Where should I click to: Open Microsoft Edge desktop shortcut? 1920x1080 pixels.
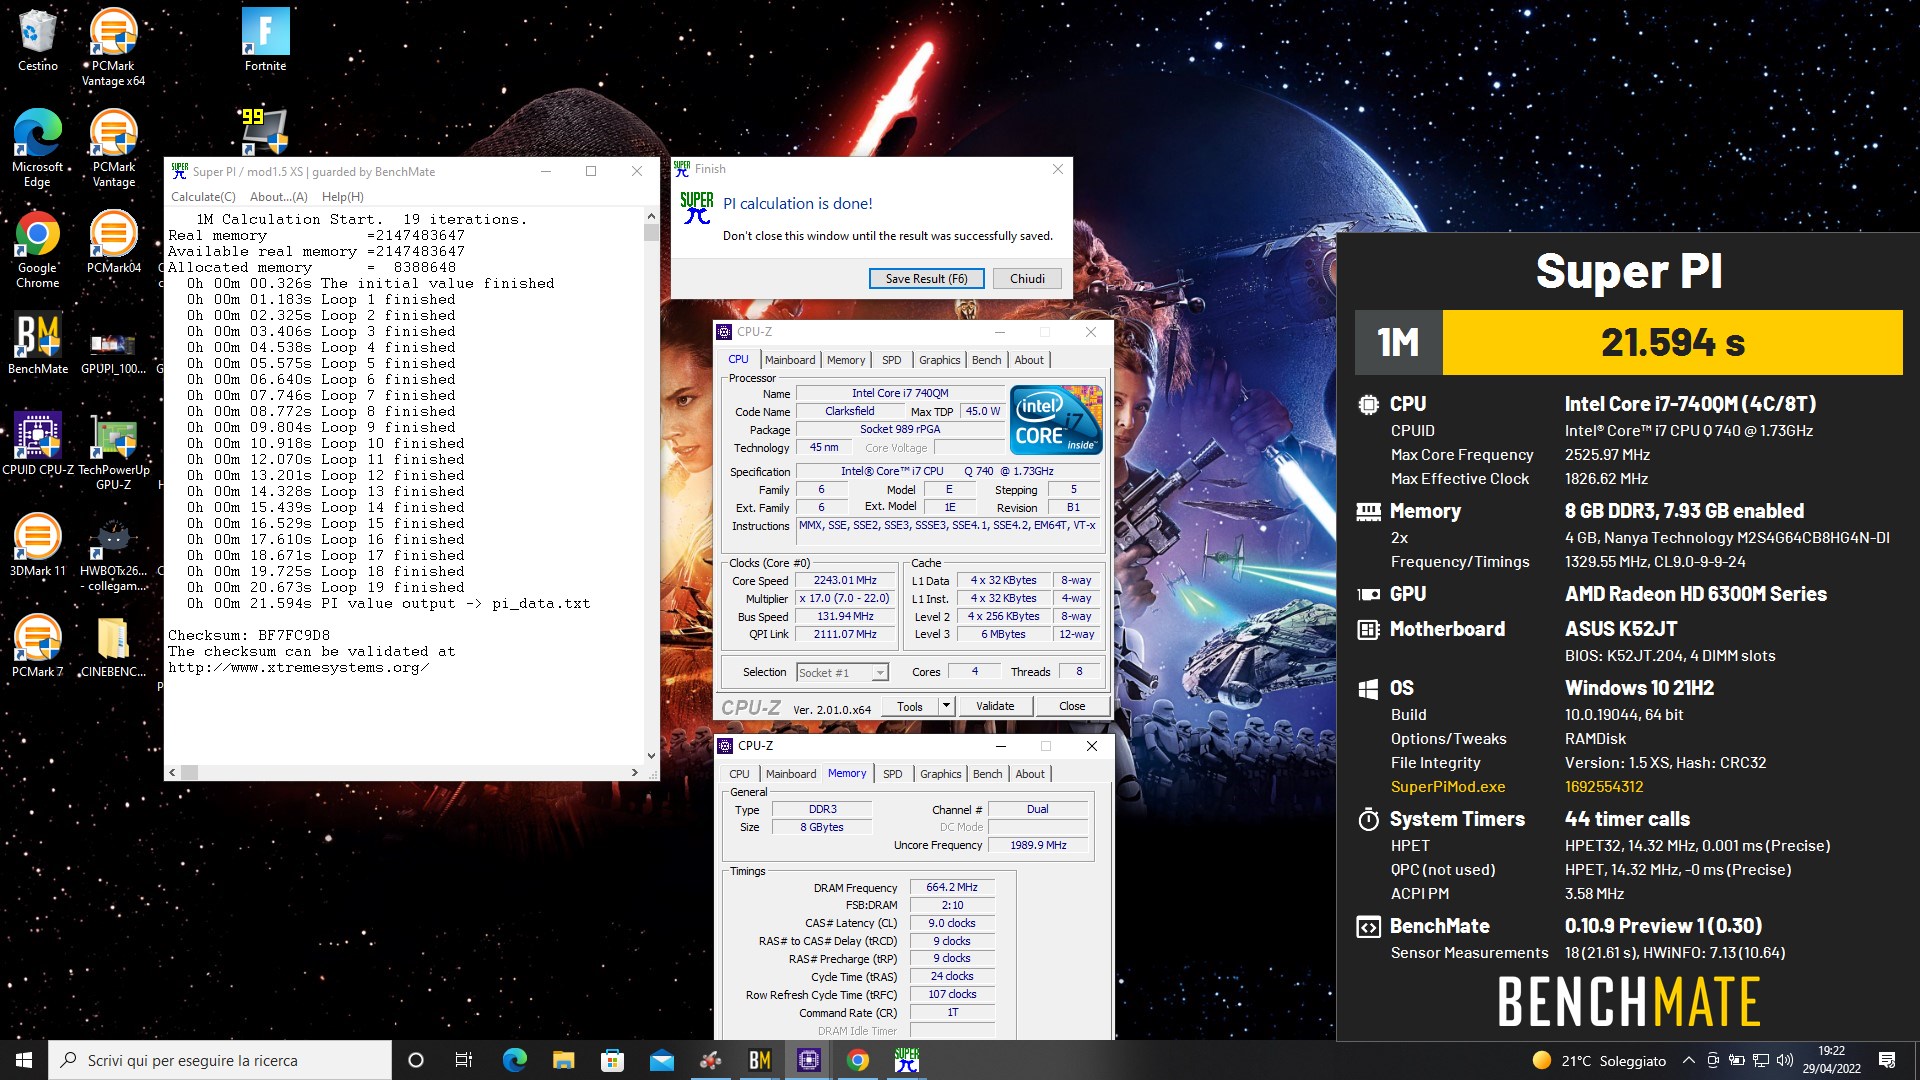37,148
